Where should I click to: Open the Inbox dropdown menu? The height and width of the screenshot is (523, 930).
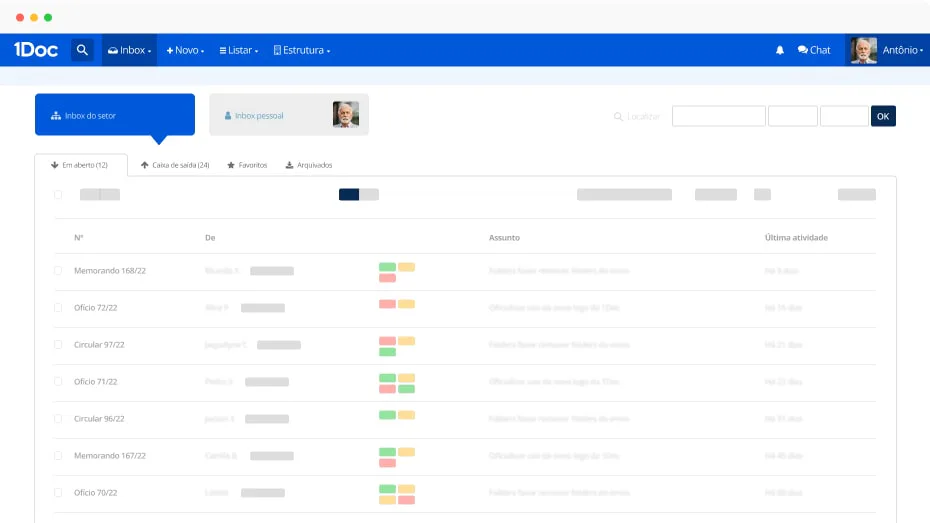tap(129, 50)
